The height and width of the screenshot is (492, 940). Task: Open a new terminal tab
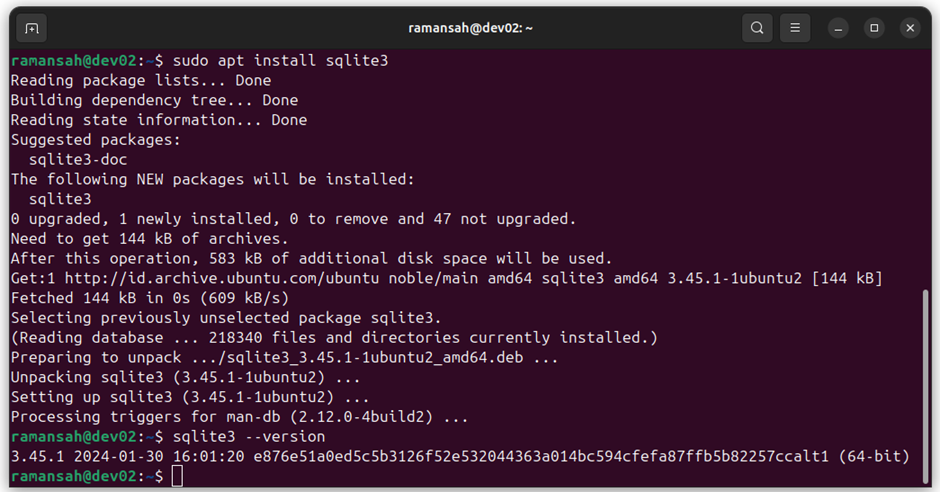pyautogui.click(x=32, y=28)
